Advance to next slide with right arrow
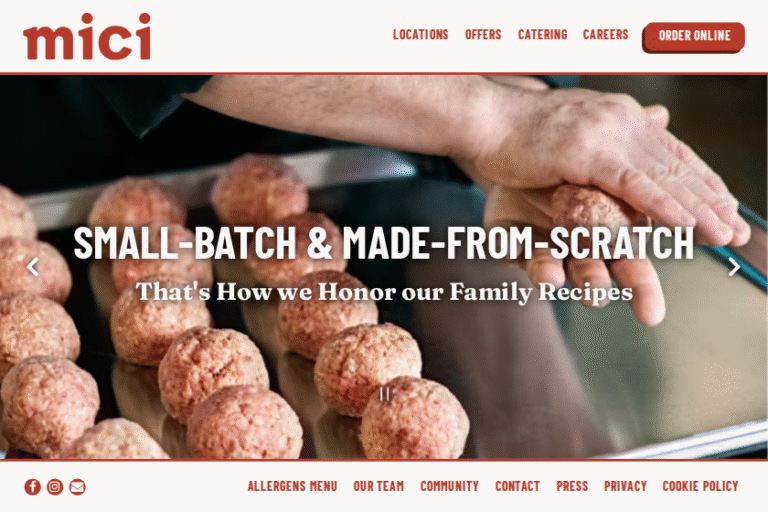The image size is (768, 512). click(734, 267)
